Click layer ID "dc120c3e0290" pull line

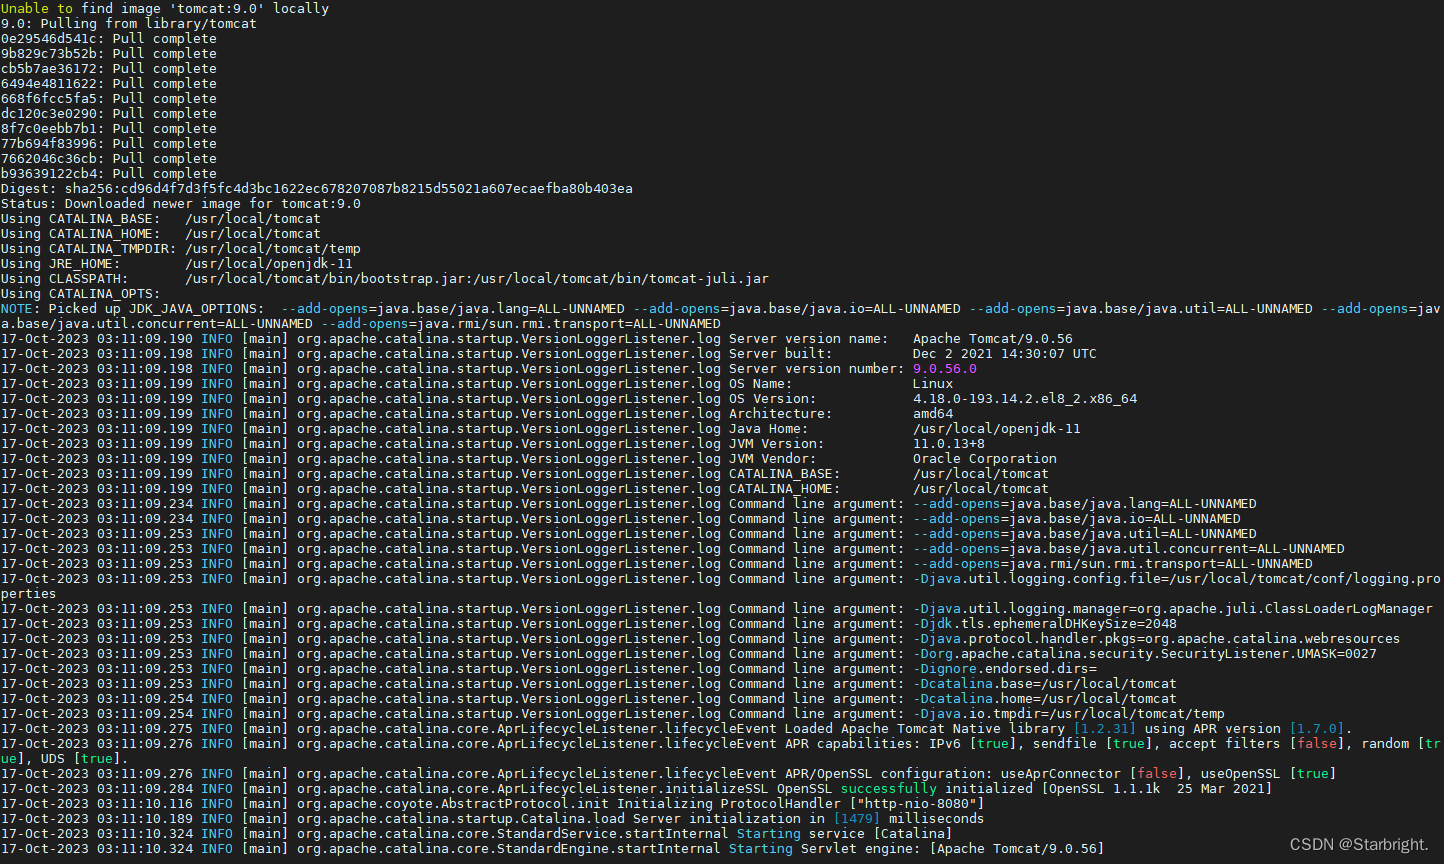click(108, 113)
